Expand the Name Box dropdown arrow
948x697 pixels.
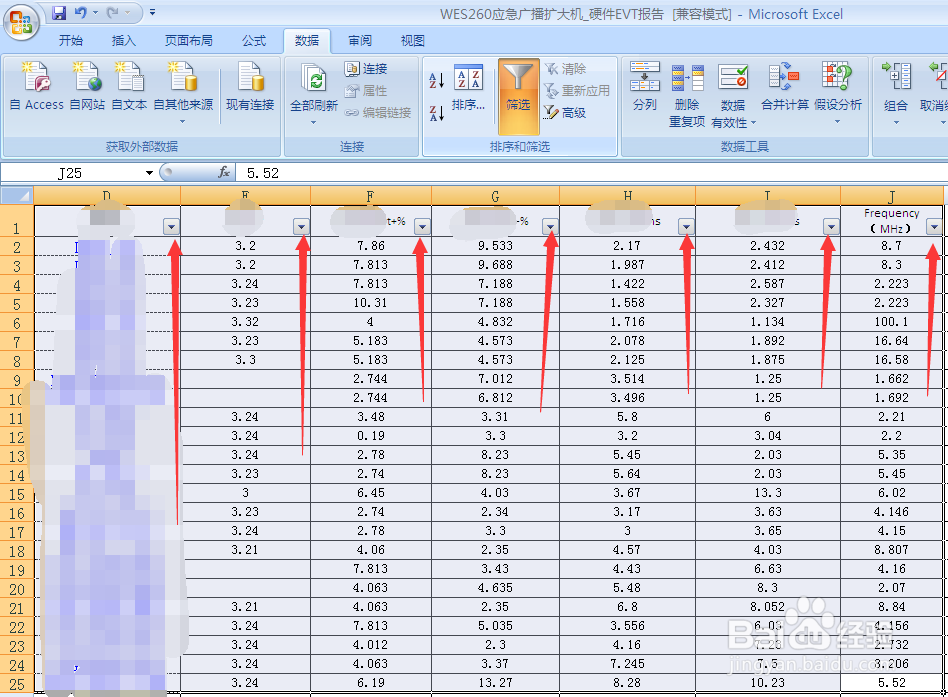[150, 172]
